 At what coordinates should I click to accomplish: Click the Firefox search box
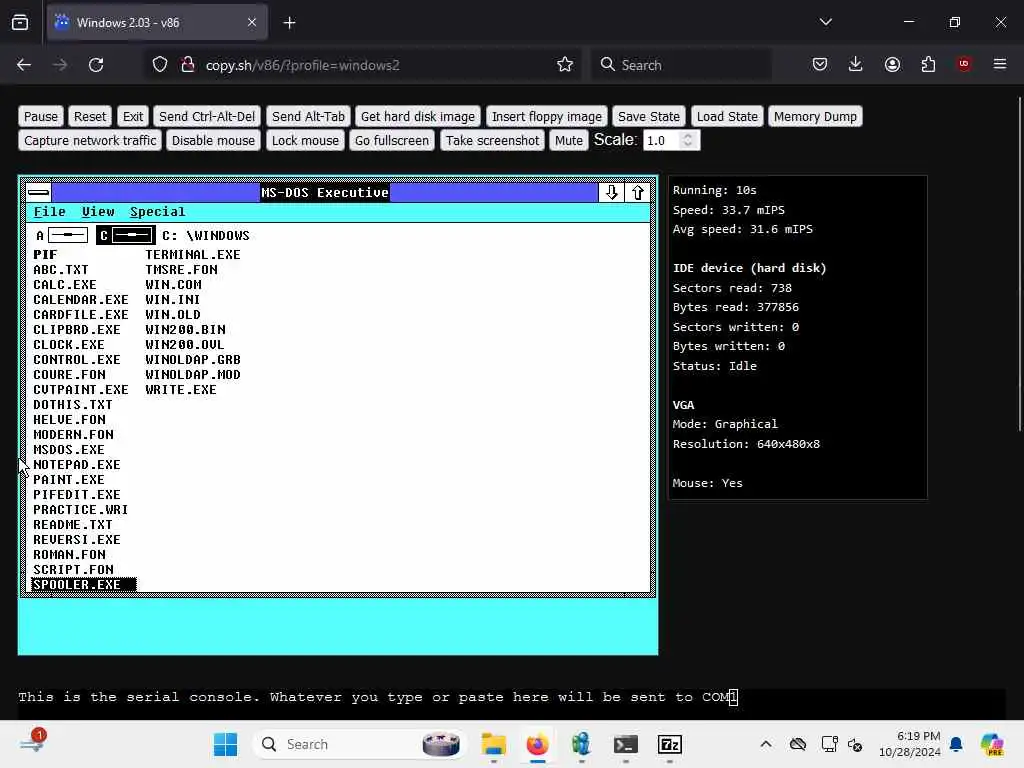click(x=681, y=65)
